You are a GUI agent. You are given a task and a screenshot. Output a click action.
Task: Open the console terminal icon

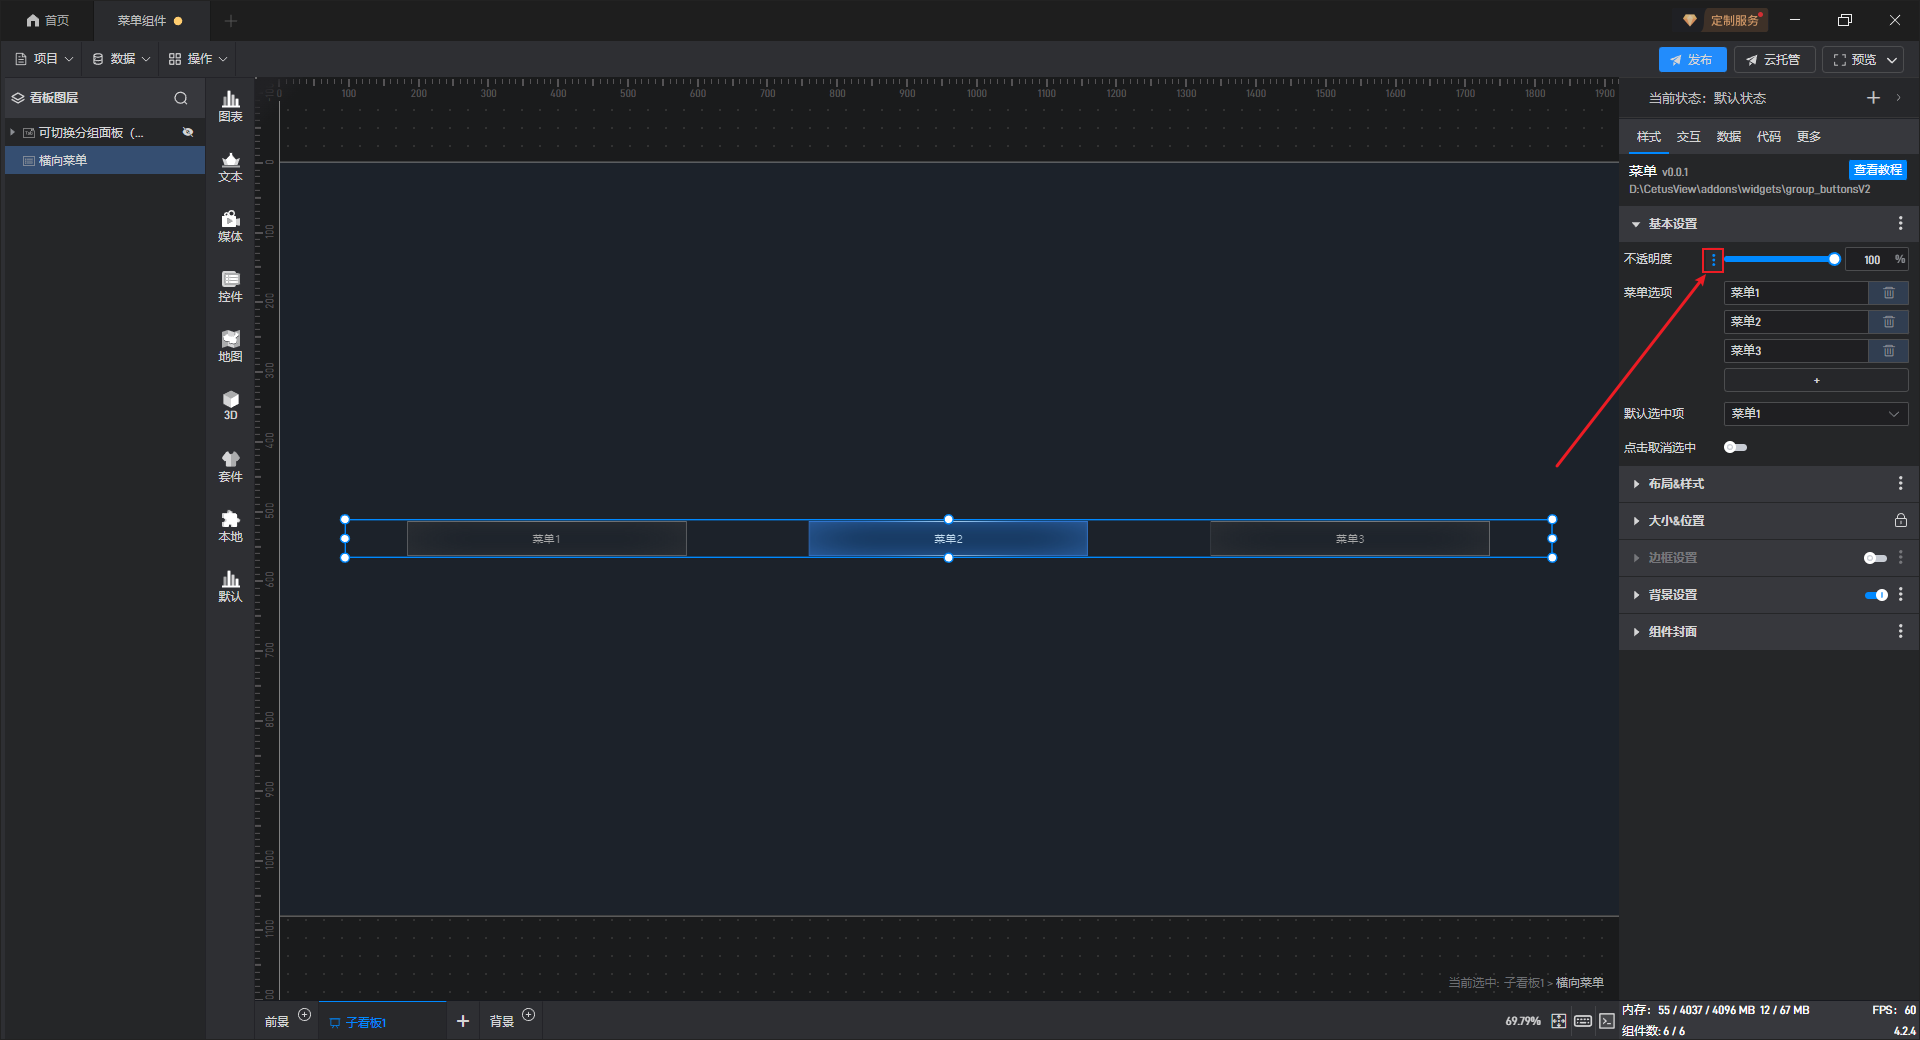(x=1607, y=1021)
